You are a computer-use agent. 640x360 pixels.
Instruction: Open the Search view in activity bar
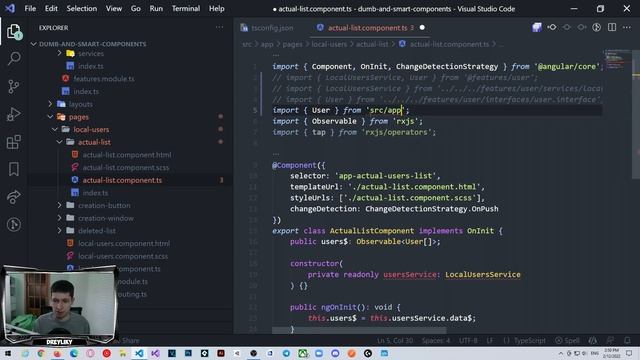pyautogui.click(x=13, y=59)
